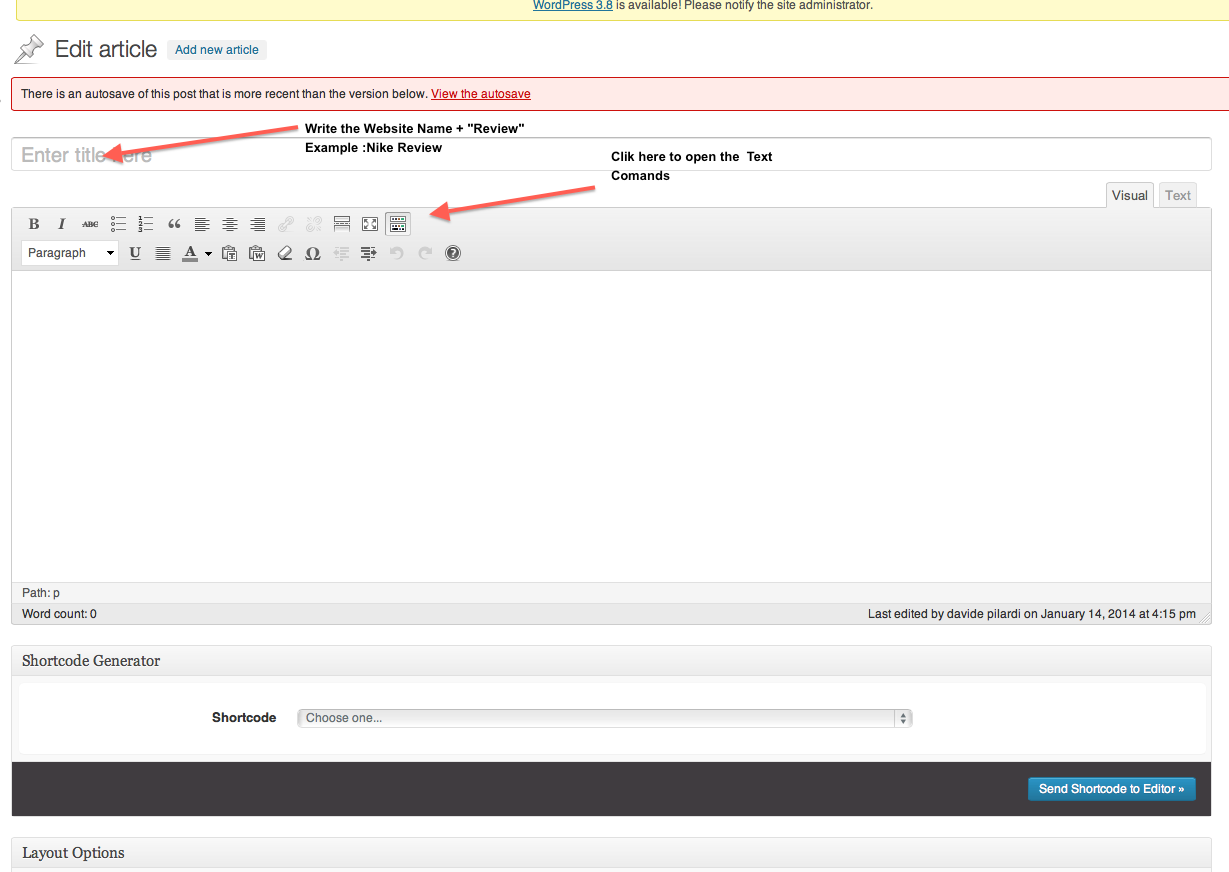This screenshot has height=872, width=1229.
Task: Insert the More tag
Action: click(342, 224)
